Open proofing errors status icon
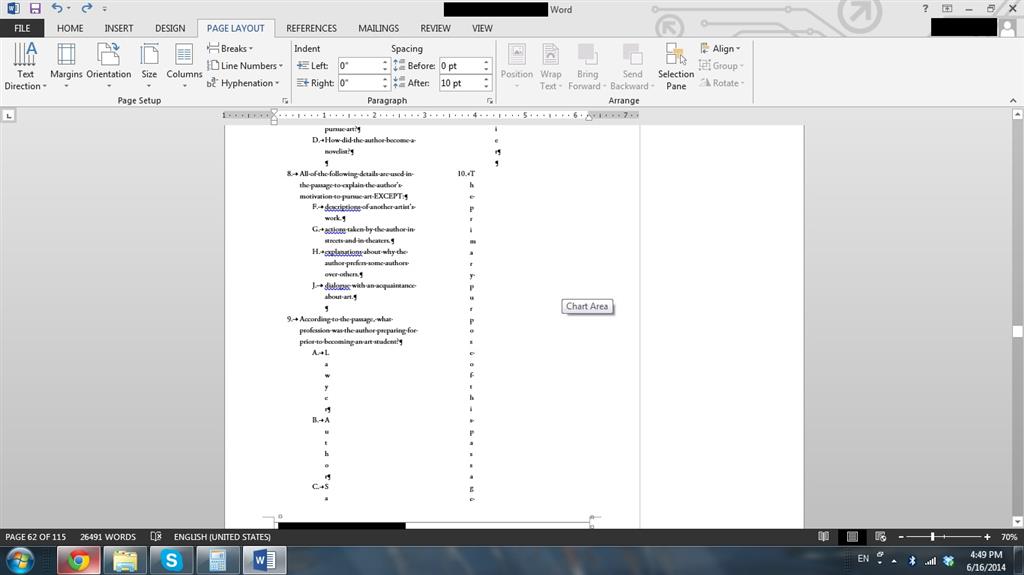The height and width of the screenshot is (575, 1024). coord(155,536)
